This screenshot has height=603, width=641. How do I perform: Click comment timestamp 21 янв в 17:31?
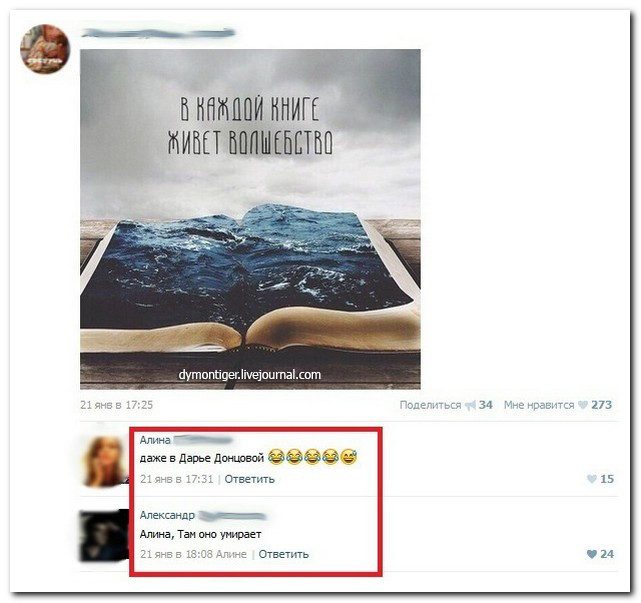point(177,479)
